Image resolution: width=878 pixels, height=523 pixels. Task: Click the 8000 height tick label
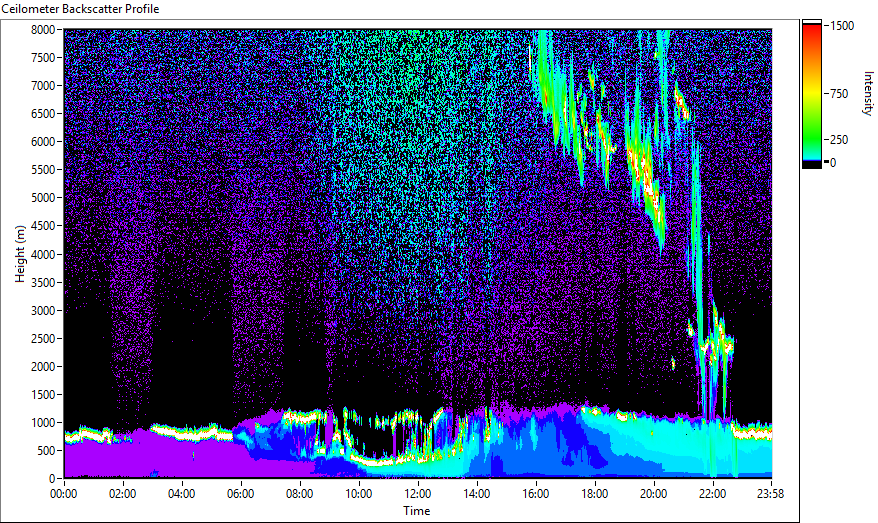click(43, 30)
